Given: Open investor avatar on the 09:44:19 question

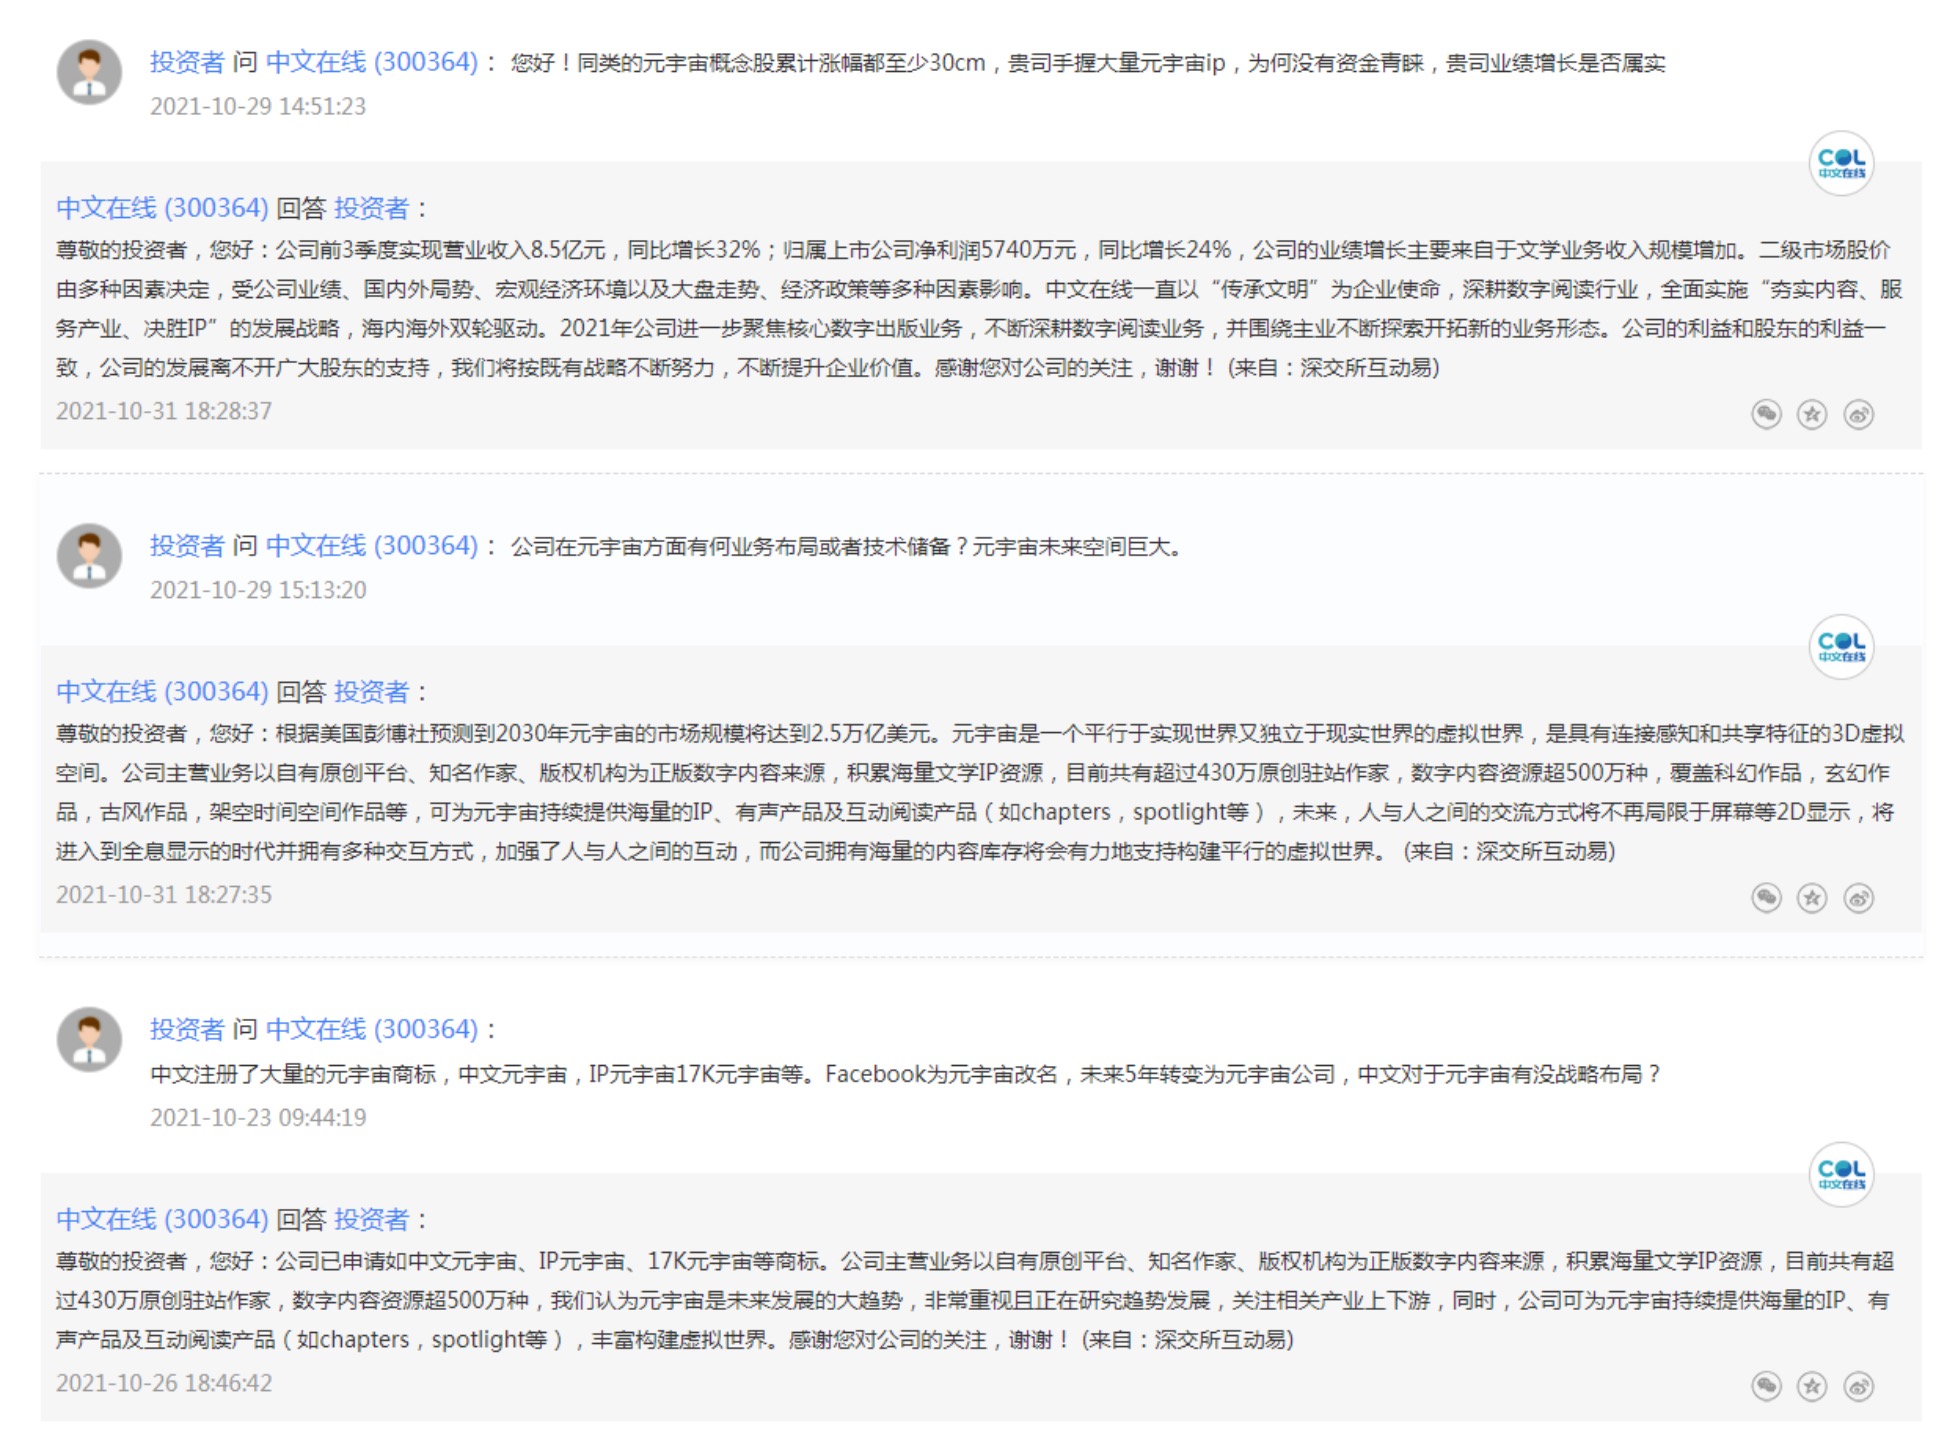Looking at the screenshot, I should pyautogui.click(x=90, y=1039).
